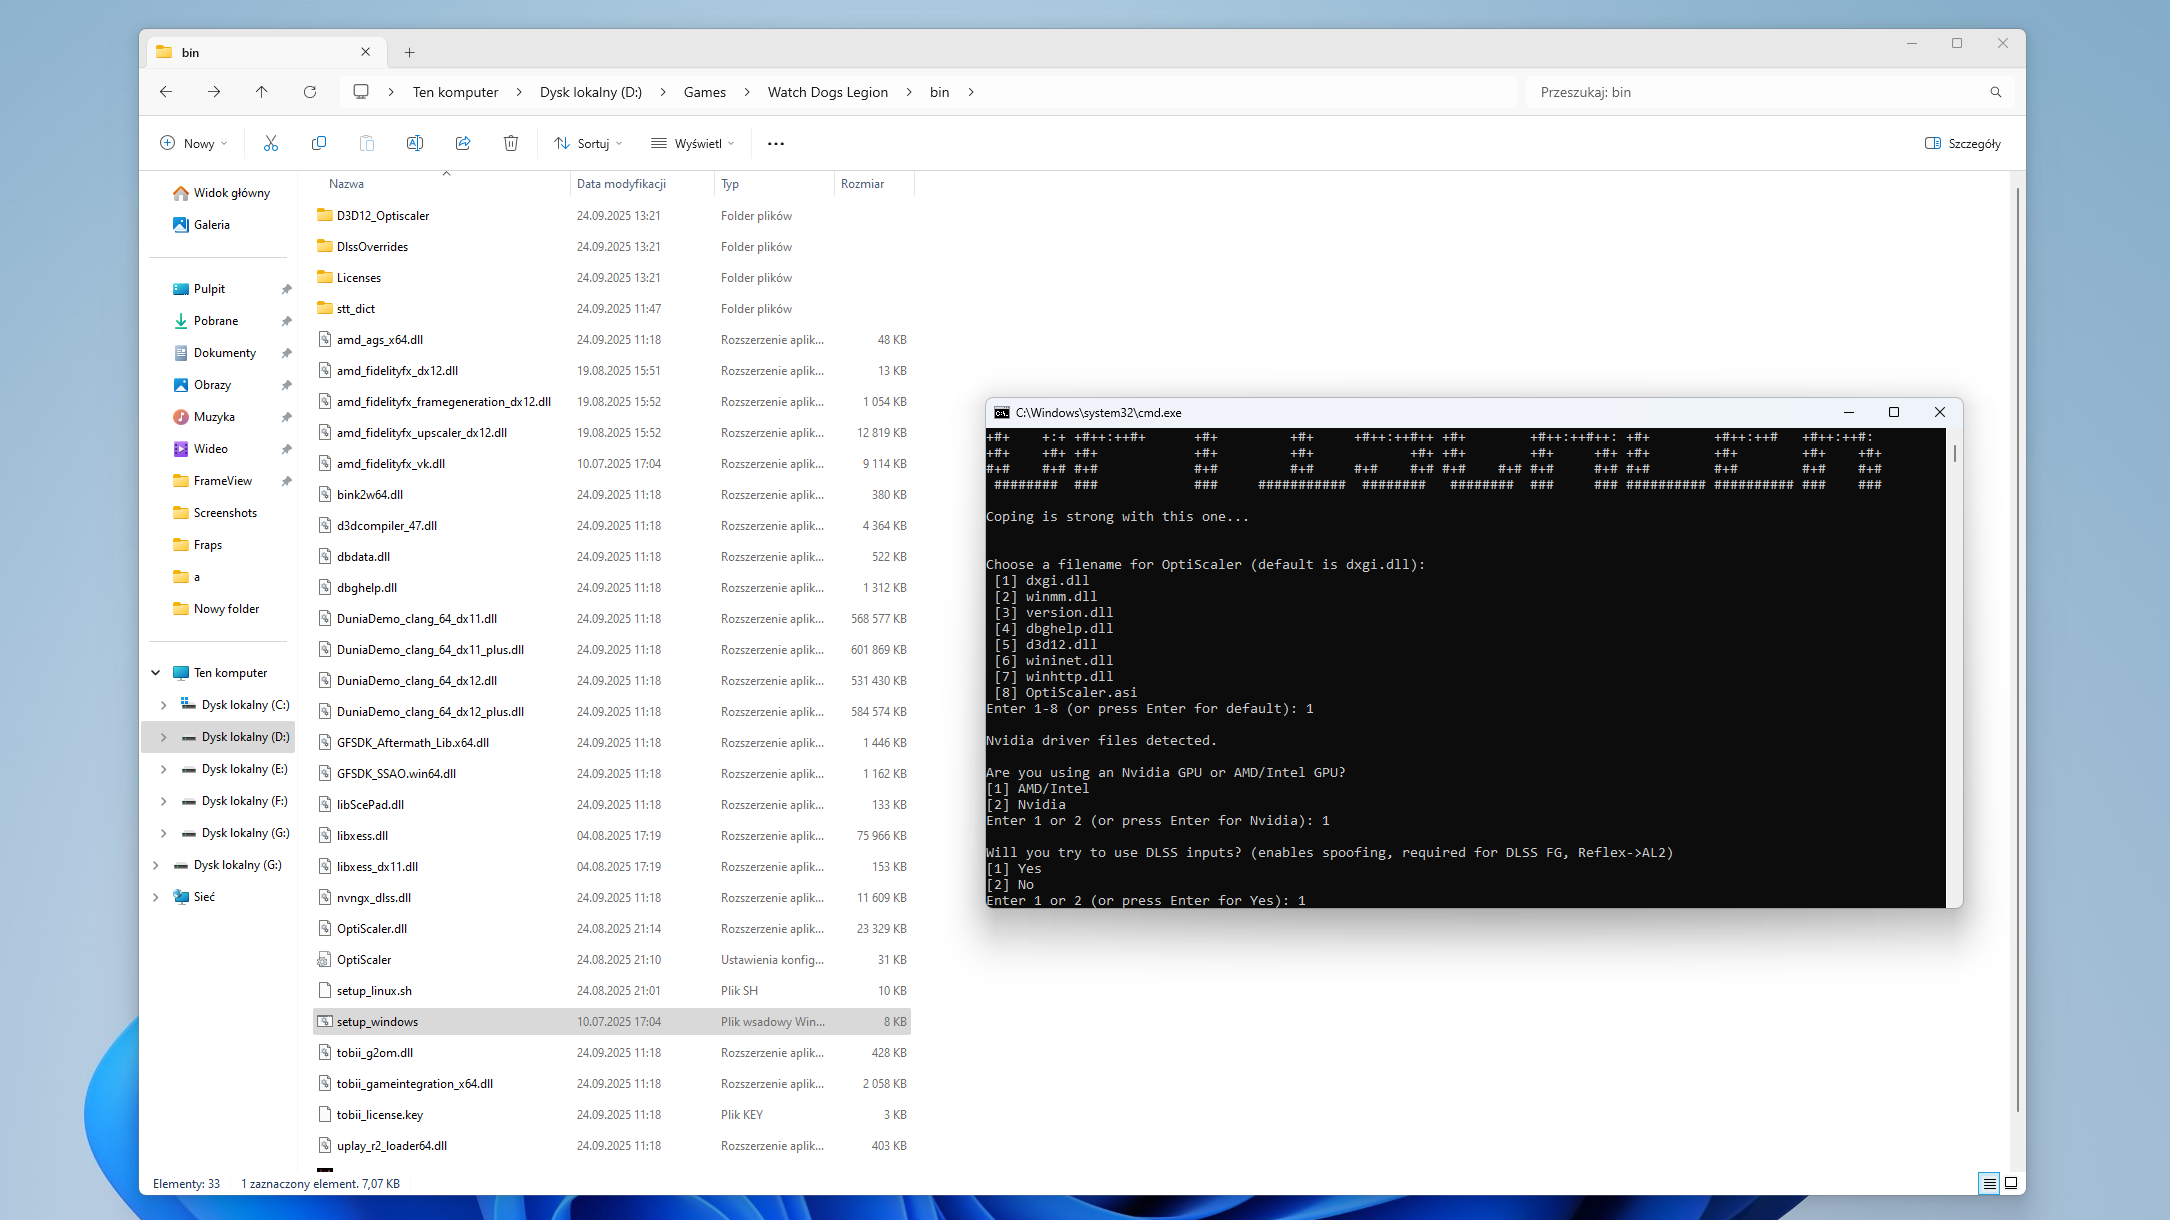
Task: Collapse the Ten komputer tree node
Action: point(156,673)
